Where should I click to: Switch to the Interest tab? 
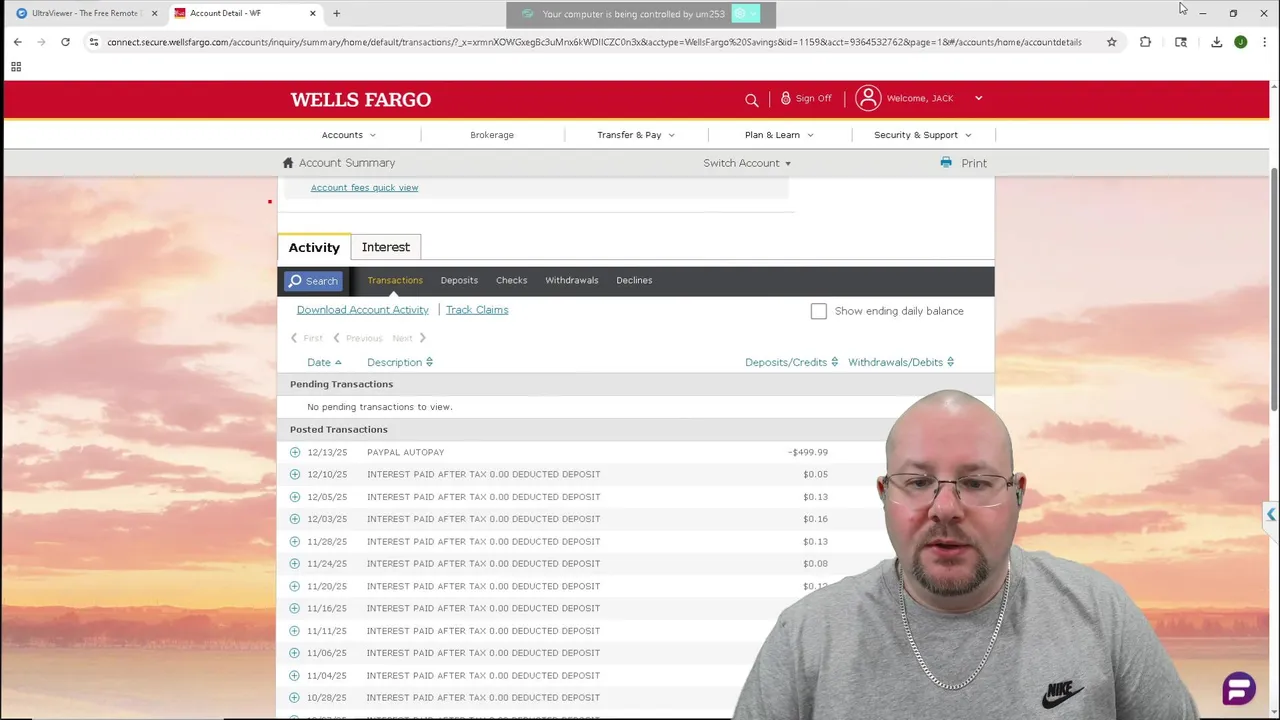coord(386,247)
